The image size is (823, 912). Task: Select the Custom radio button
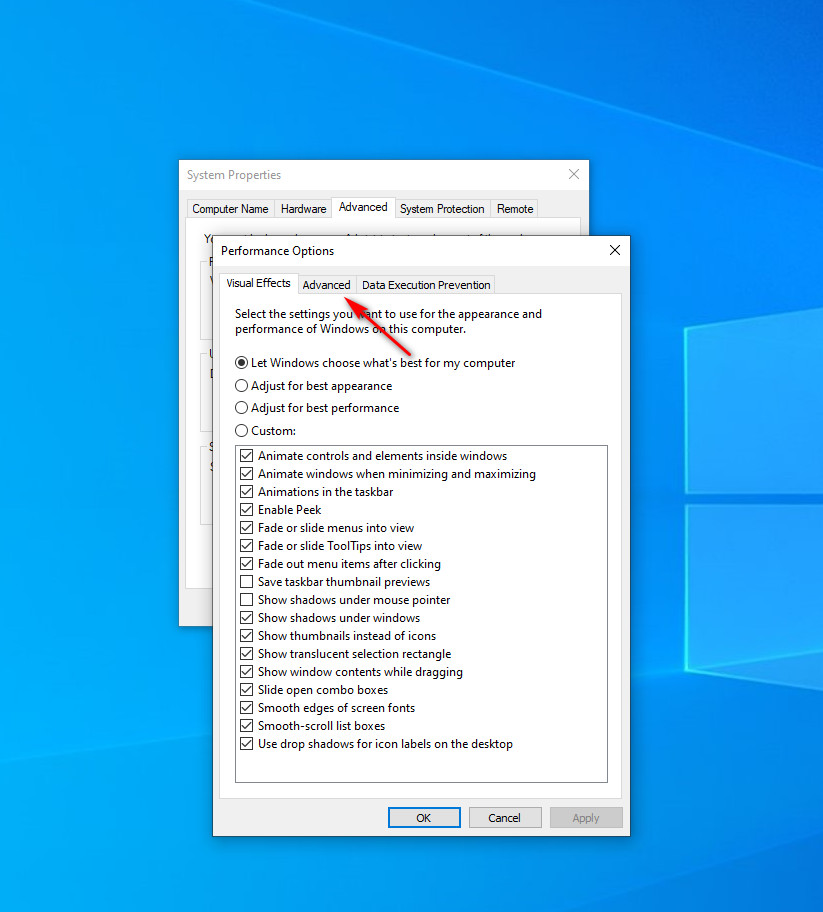pos(242,431)
